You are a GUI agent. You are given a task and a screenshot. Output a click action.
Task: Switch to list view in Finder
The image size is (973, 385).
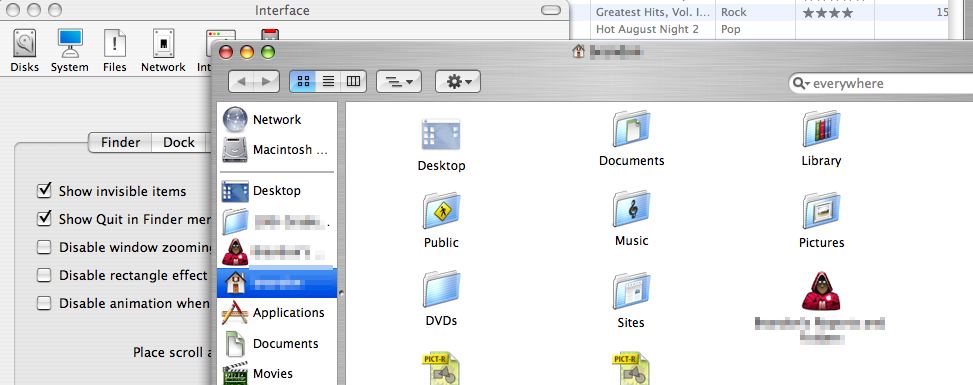(x=328, y=81)
